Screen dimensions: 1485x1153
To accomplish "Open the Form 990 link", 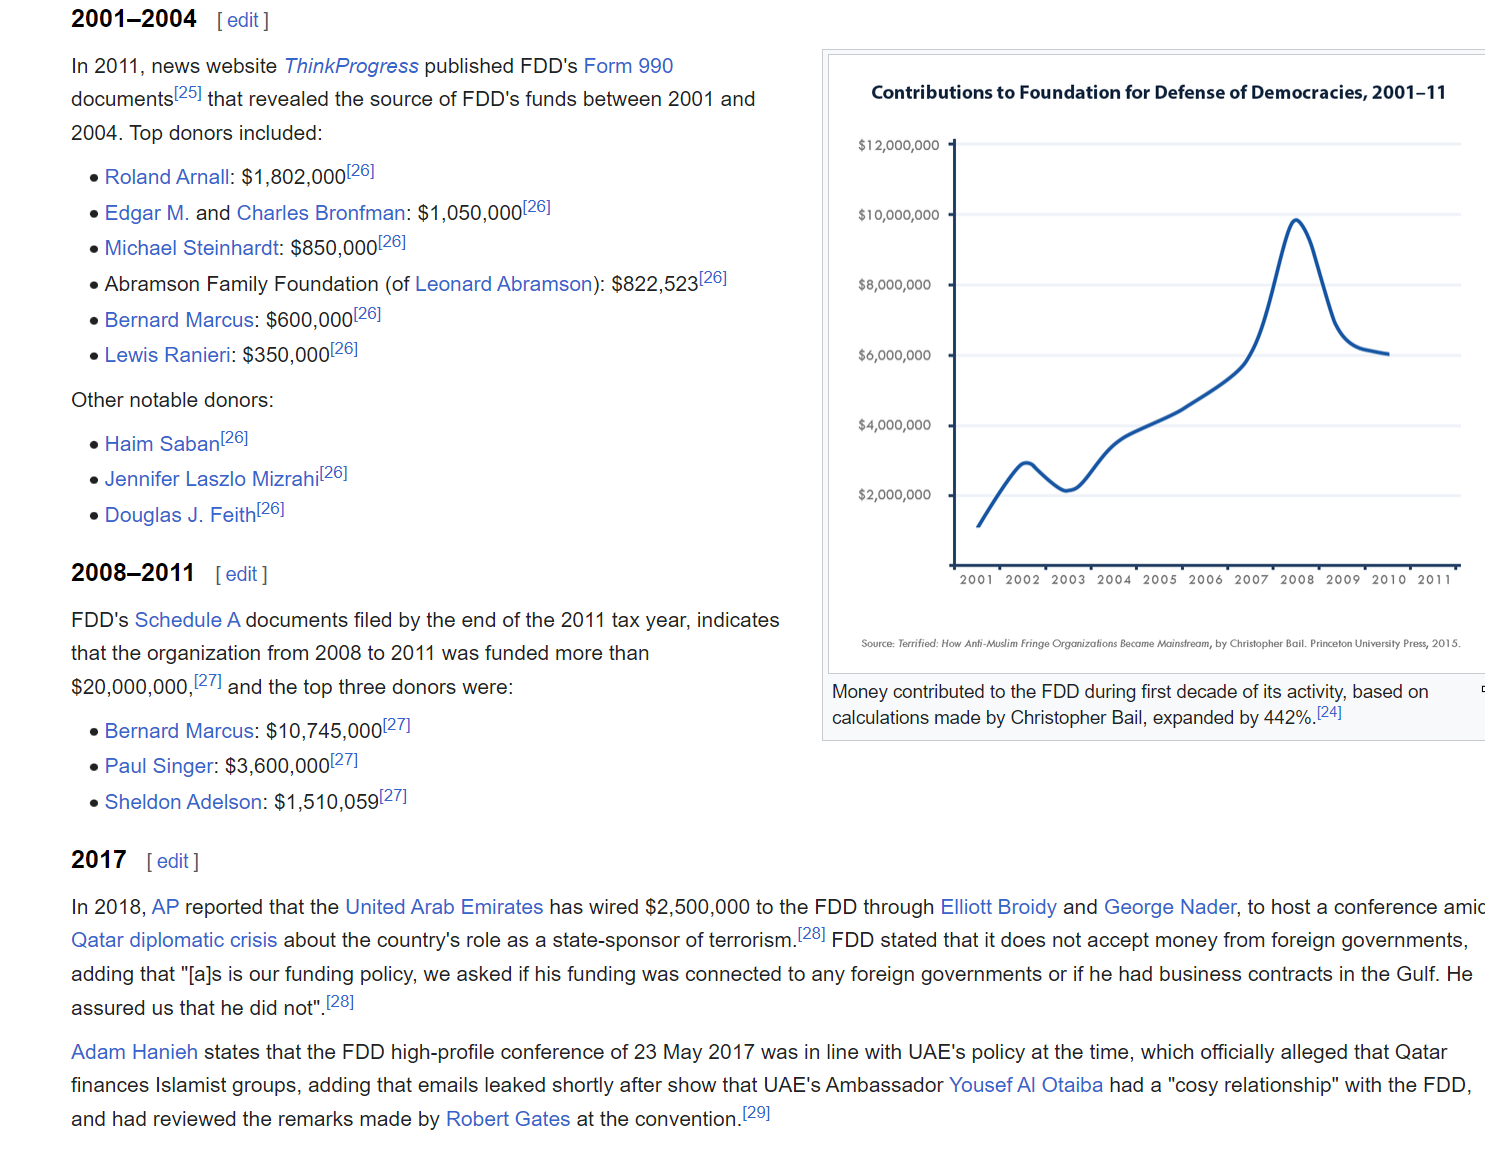I will pyautogui.click(x=628, y=66).
